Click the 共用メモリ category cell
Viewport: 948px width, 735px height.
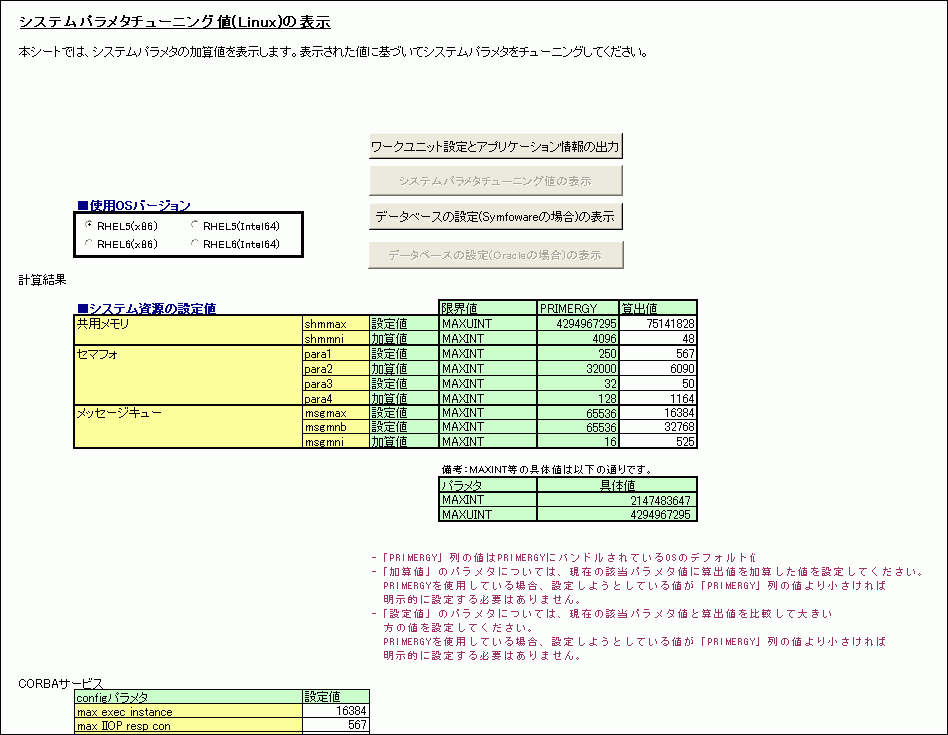click(x=188, y=331)
